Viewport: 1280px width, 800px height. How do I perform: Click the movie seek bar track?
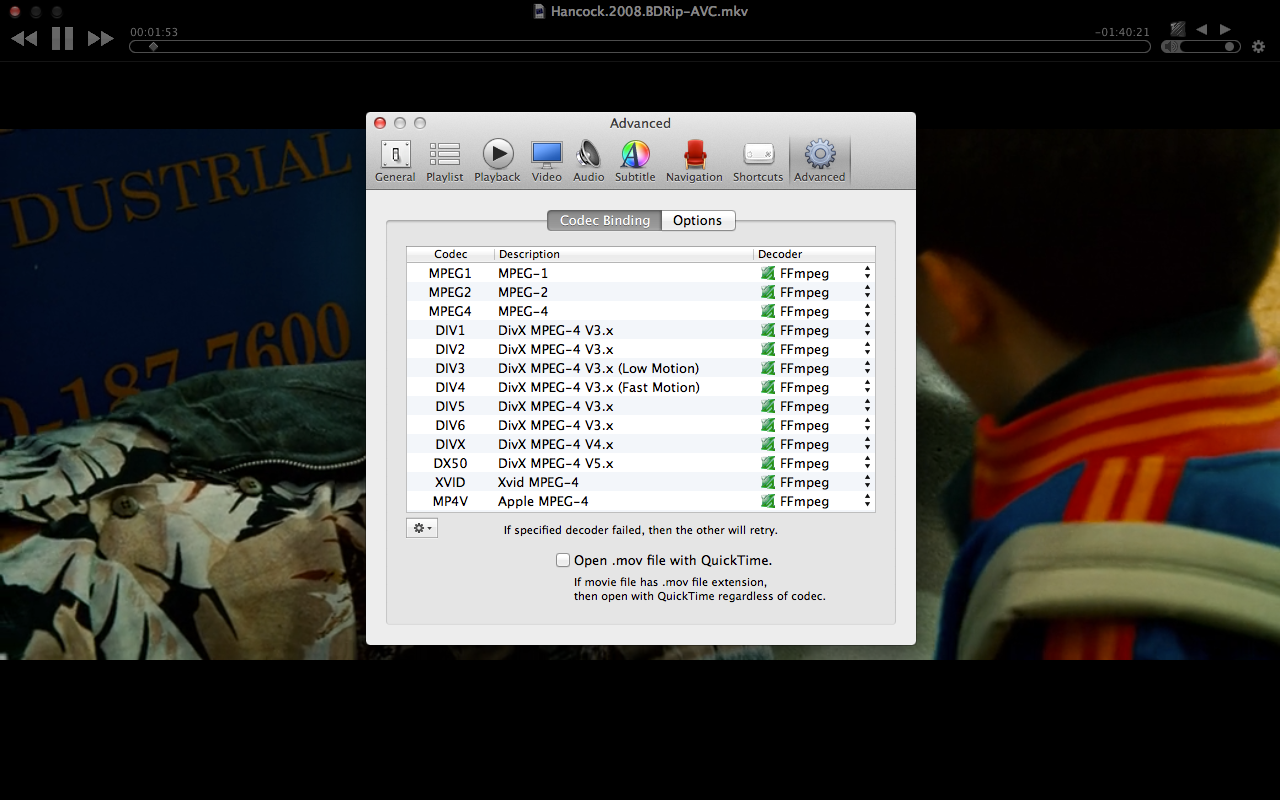[640, 46]
